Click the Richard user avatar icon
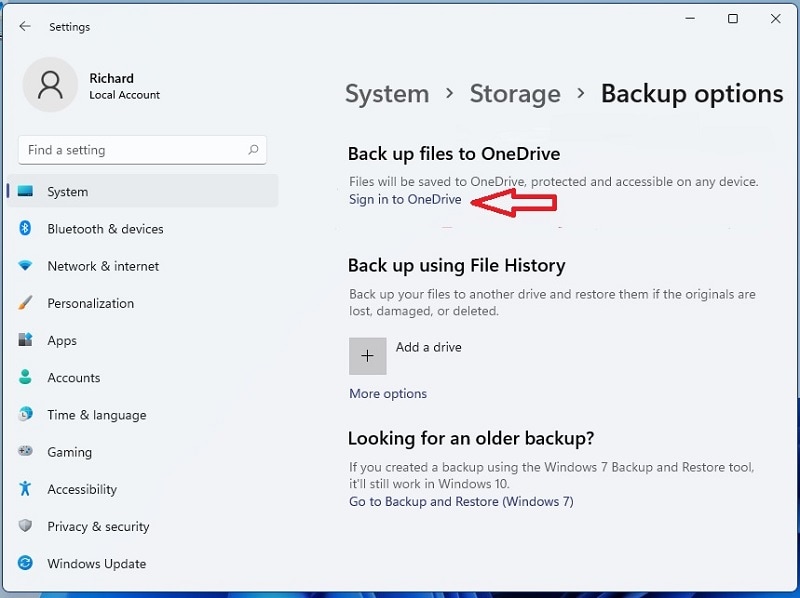 [x=50, y=85]
